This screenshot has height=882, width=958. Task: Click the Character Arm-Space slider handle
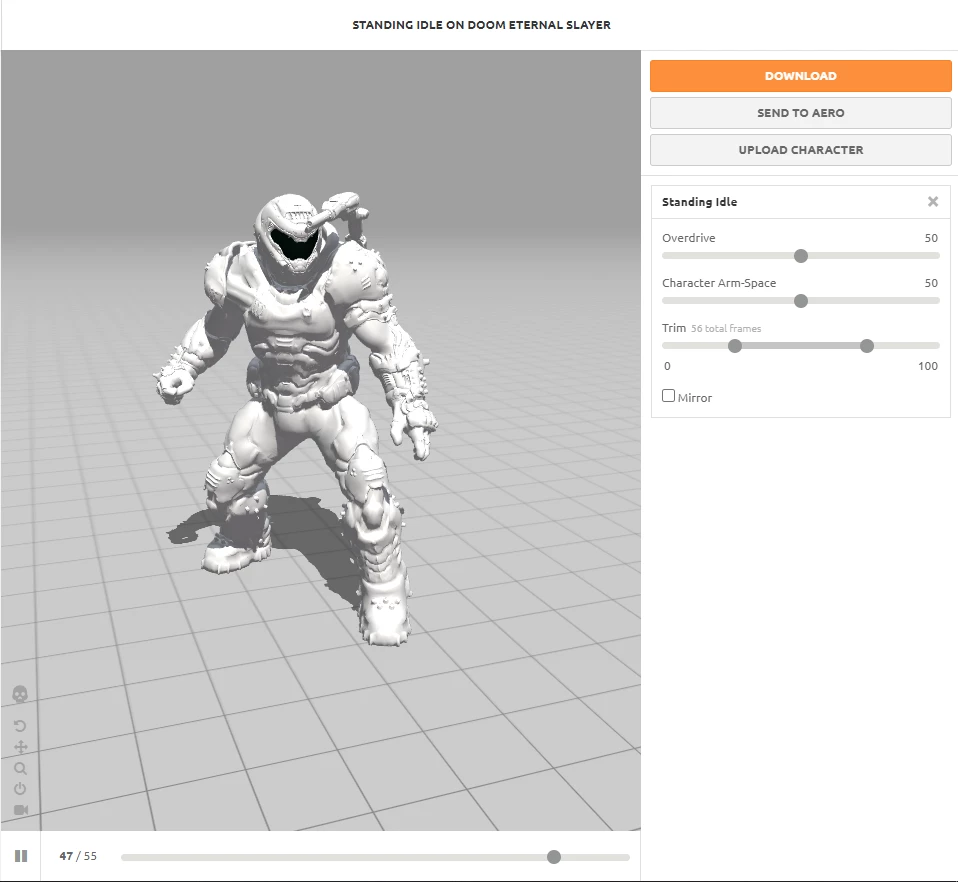801,301
